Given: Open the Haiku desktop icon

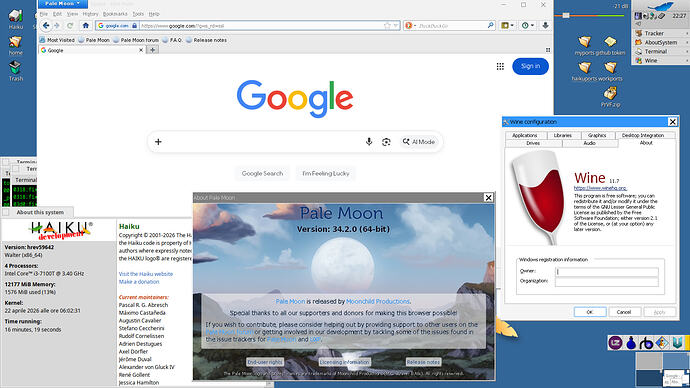Looking at the screenshot, I should pyautogui.click(x=15, y=19).
